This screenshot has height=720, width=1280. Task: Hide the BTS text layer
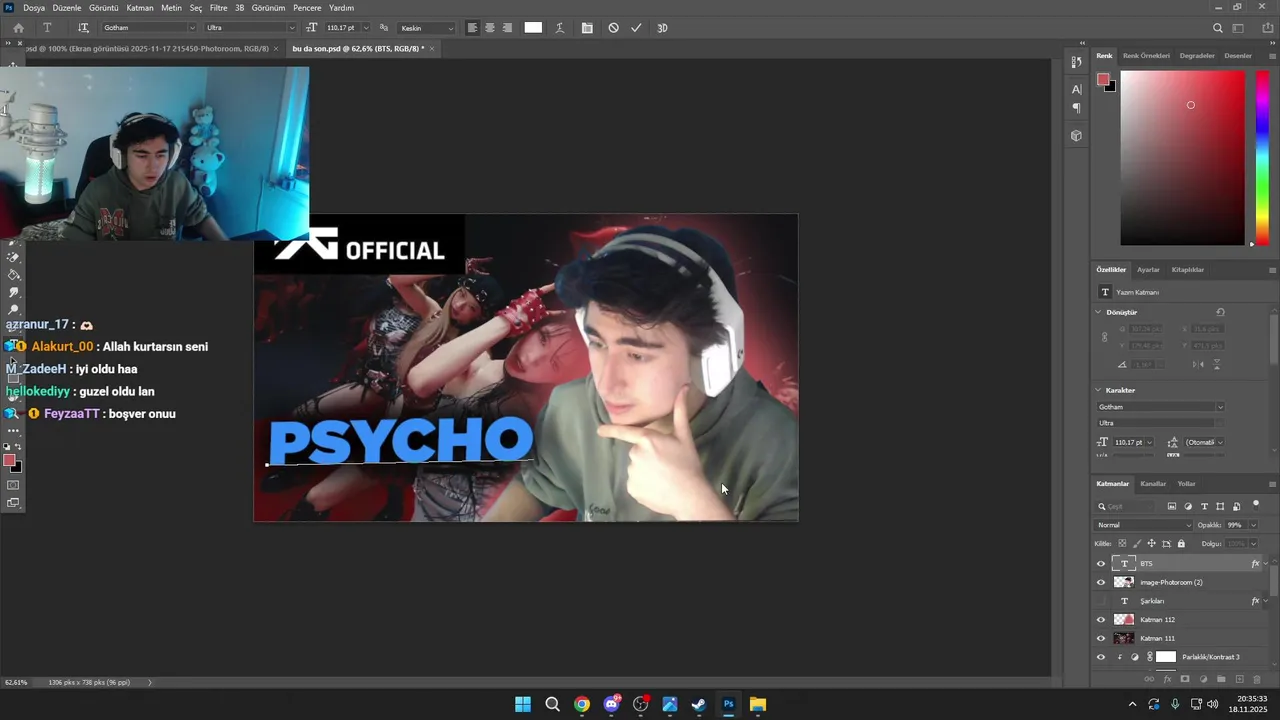[x=1101, y=563]
